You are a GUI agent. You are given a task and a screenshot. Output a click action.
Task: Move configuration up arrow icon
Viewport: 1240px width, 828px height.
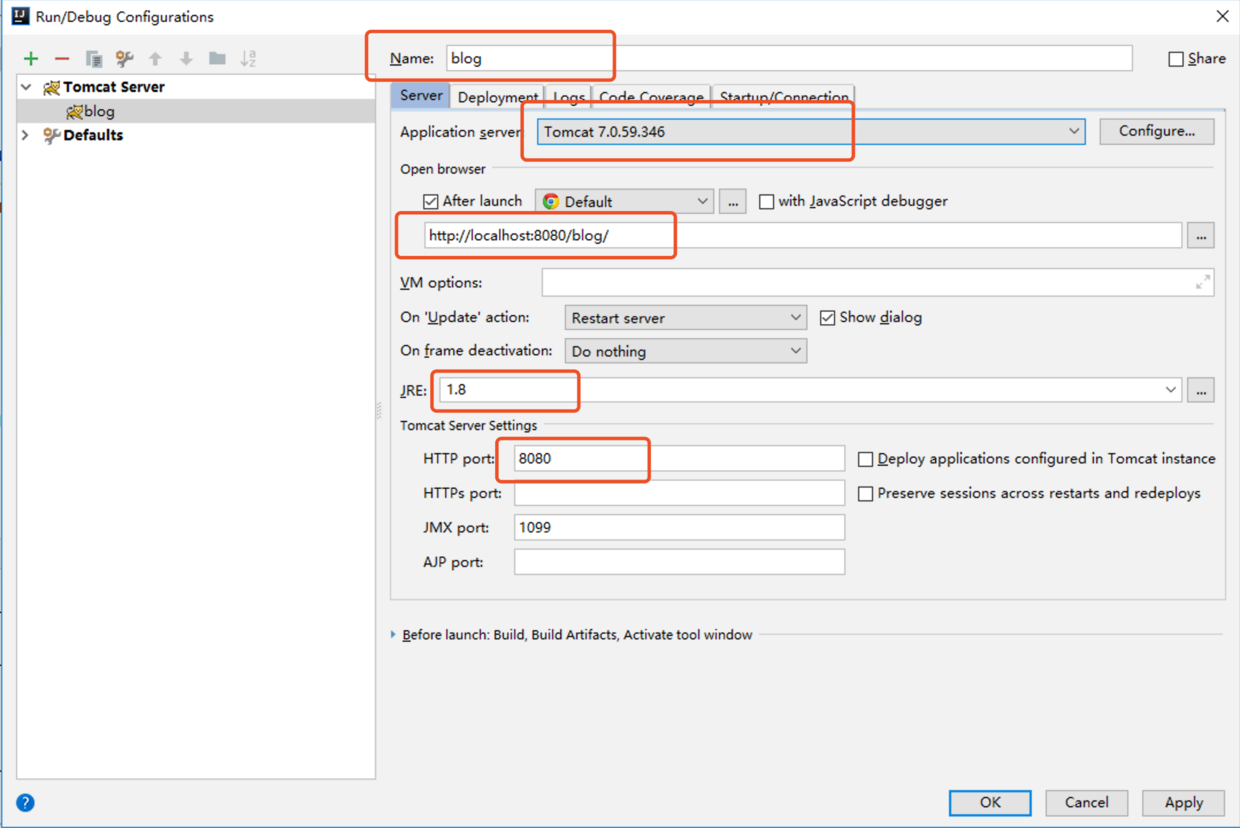(155, 59)
